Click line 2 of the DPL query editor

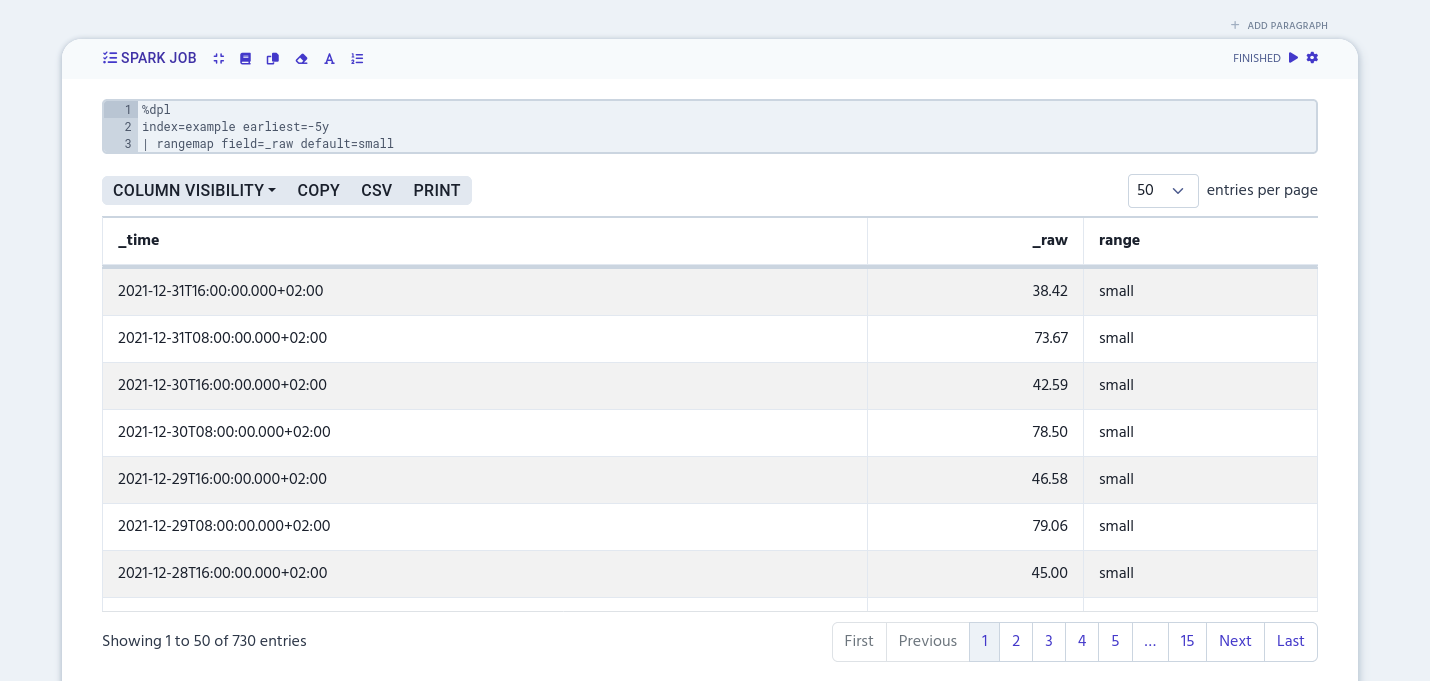[x=235, y=127]
